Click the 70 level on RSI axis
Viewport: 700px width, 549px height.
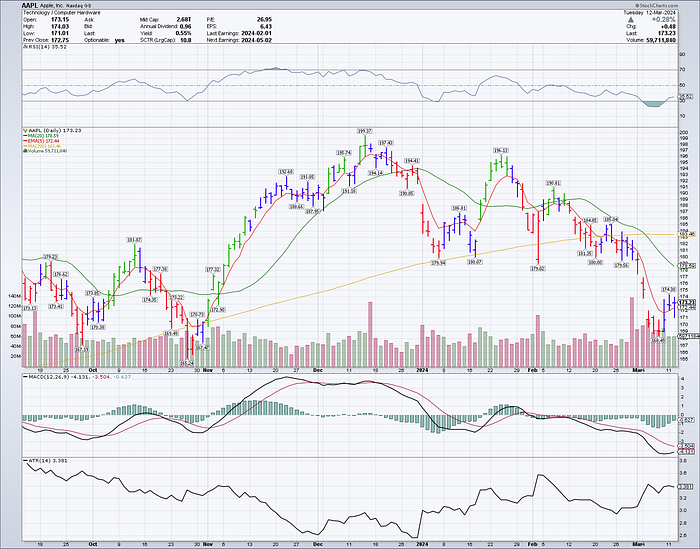click(x=682, y=70)
